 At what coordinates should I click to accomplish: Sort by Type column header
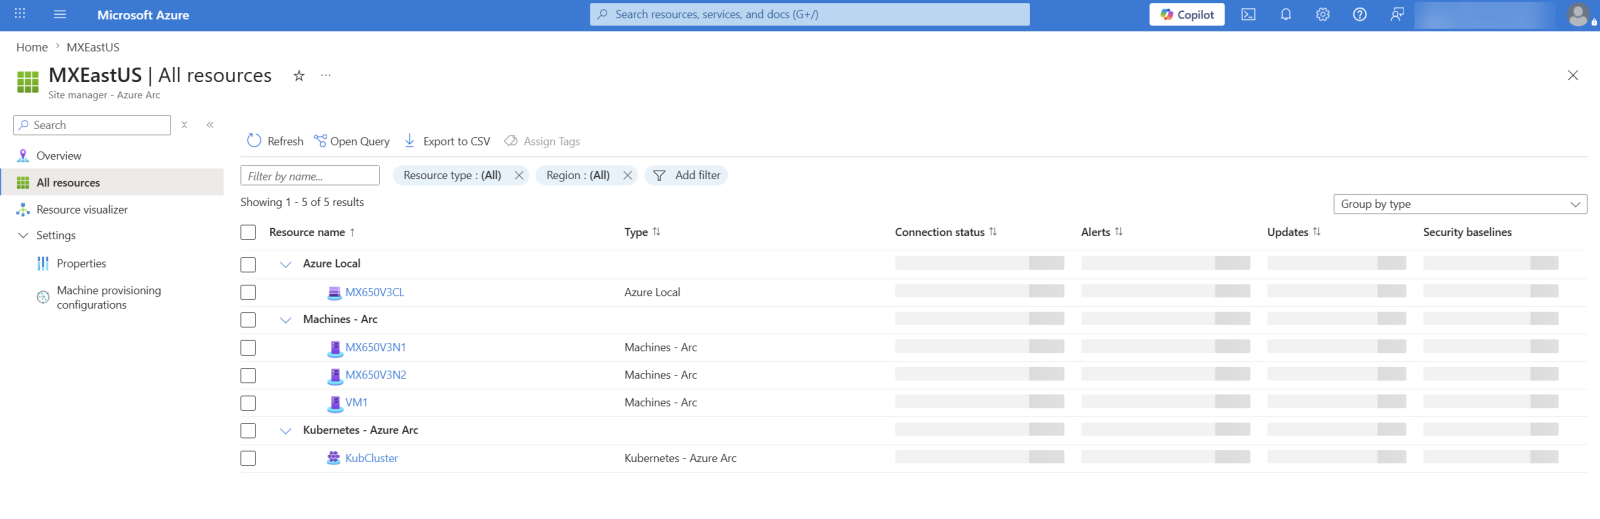(642, 232)
